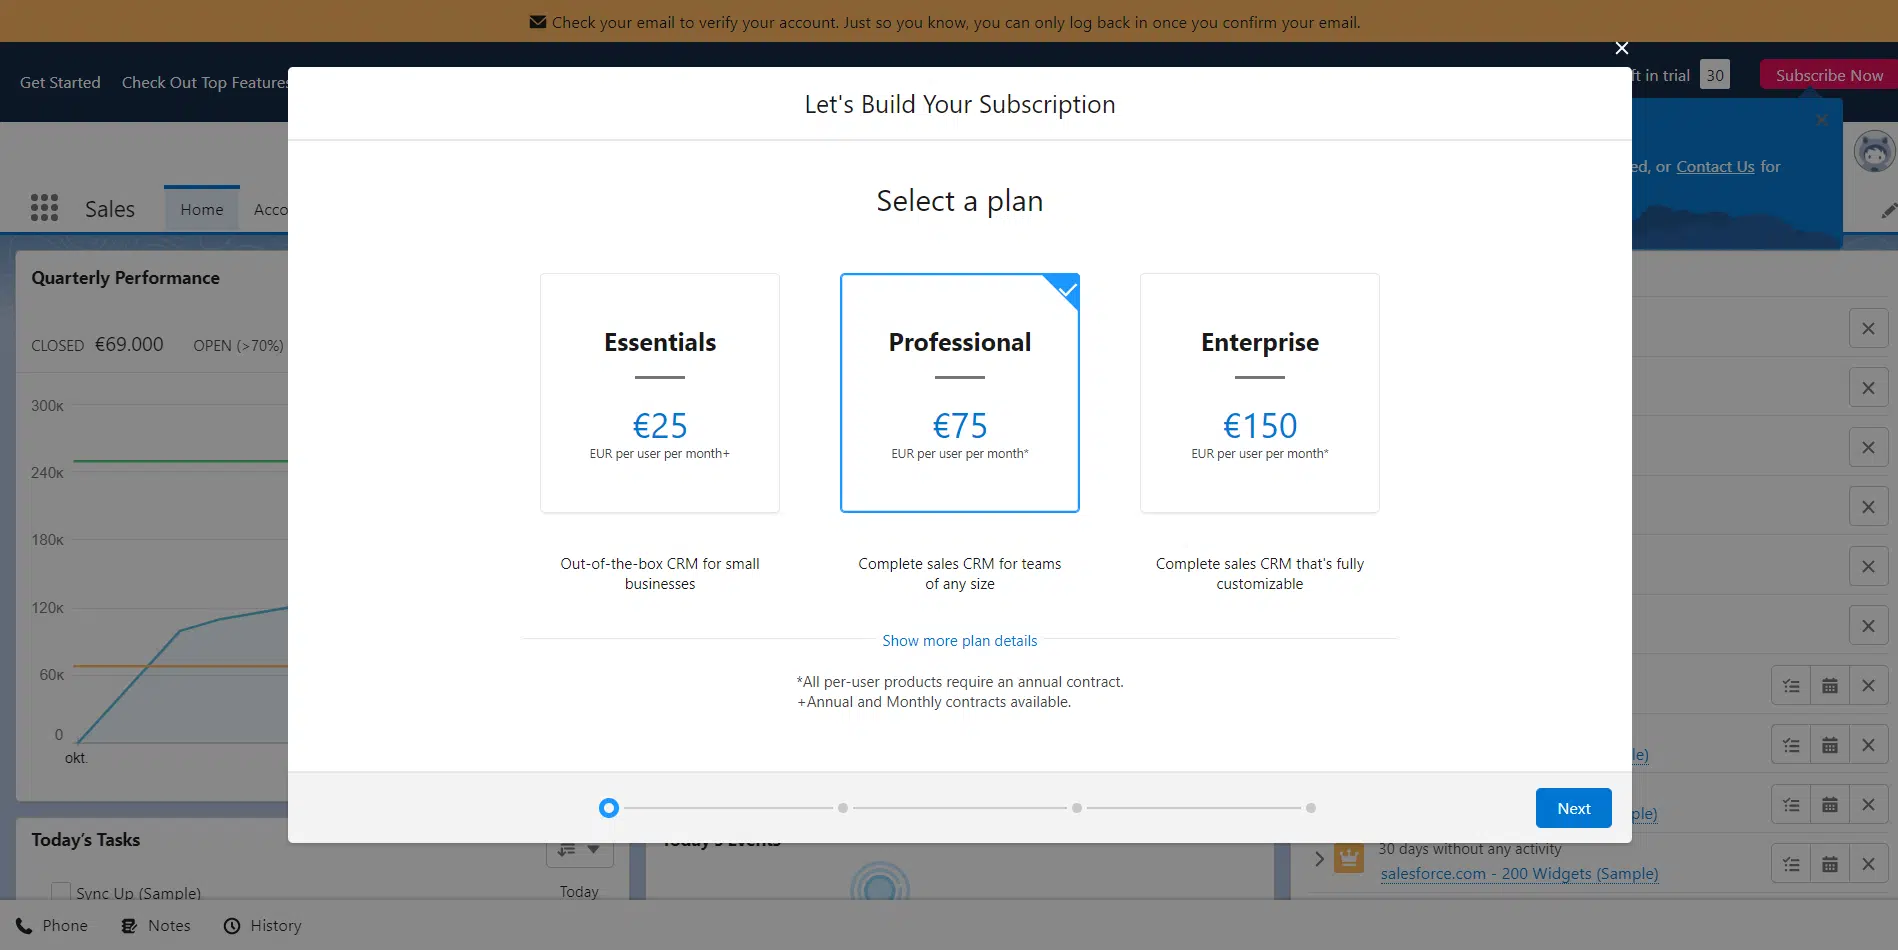The image size is (1898, 950).
Task: Switch to the Home tab
Action: 202,209
